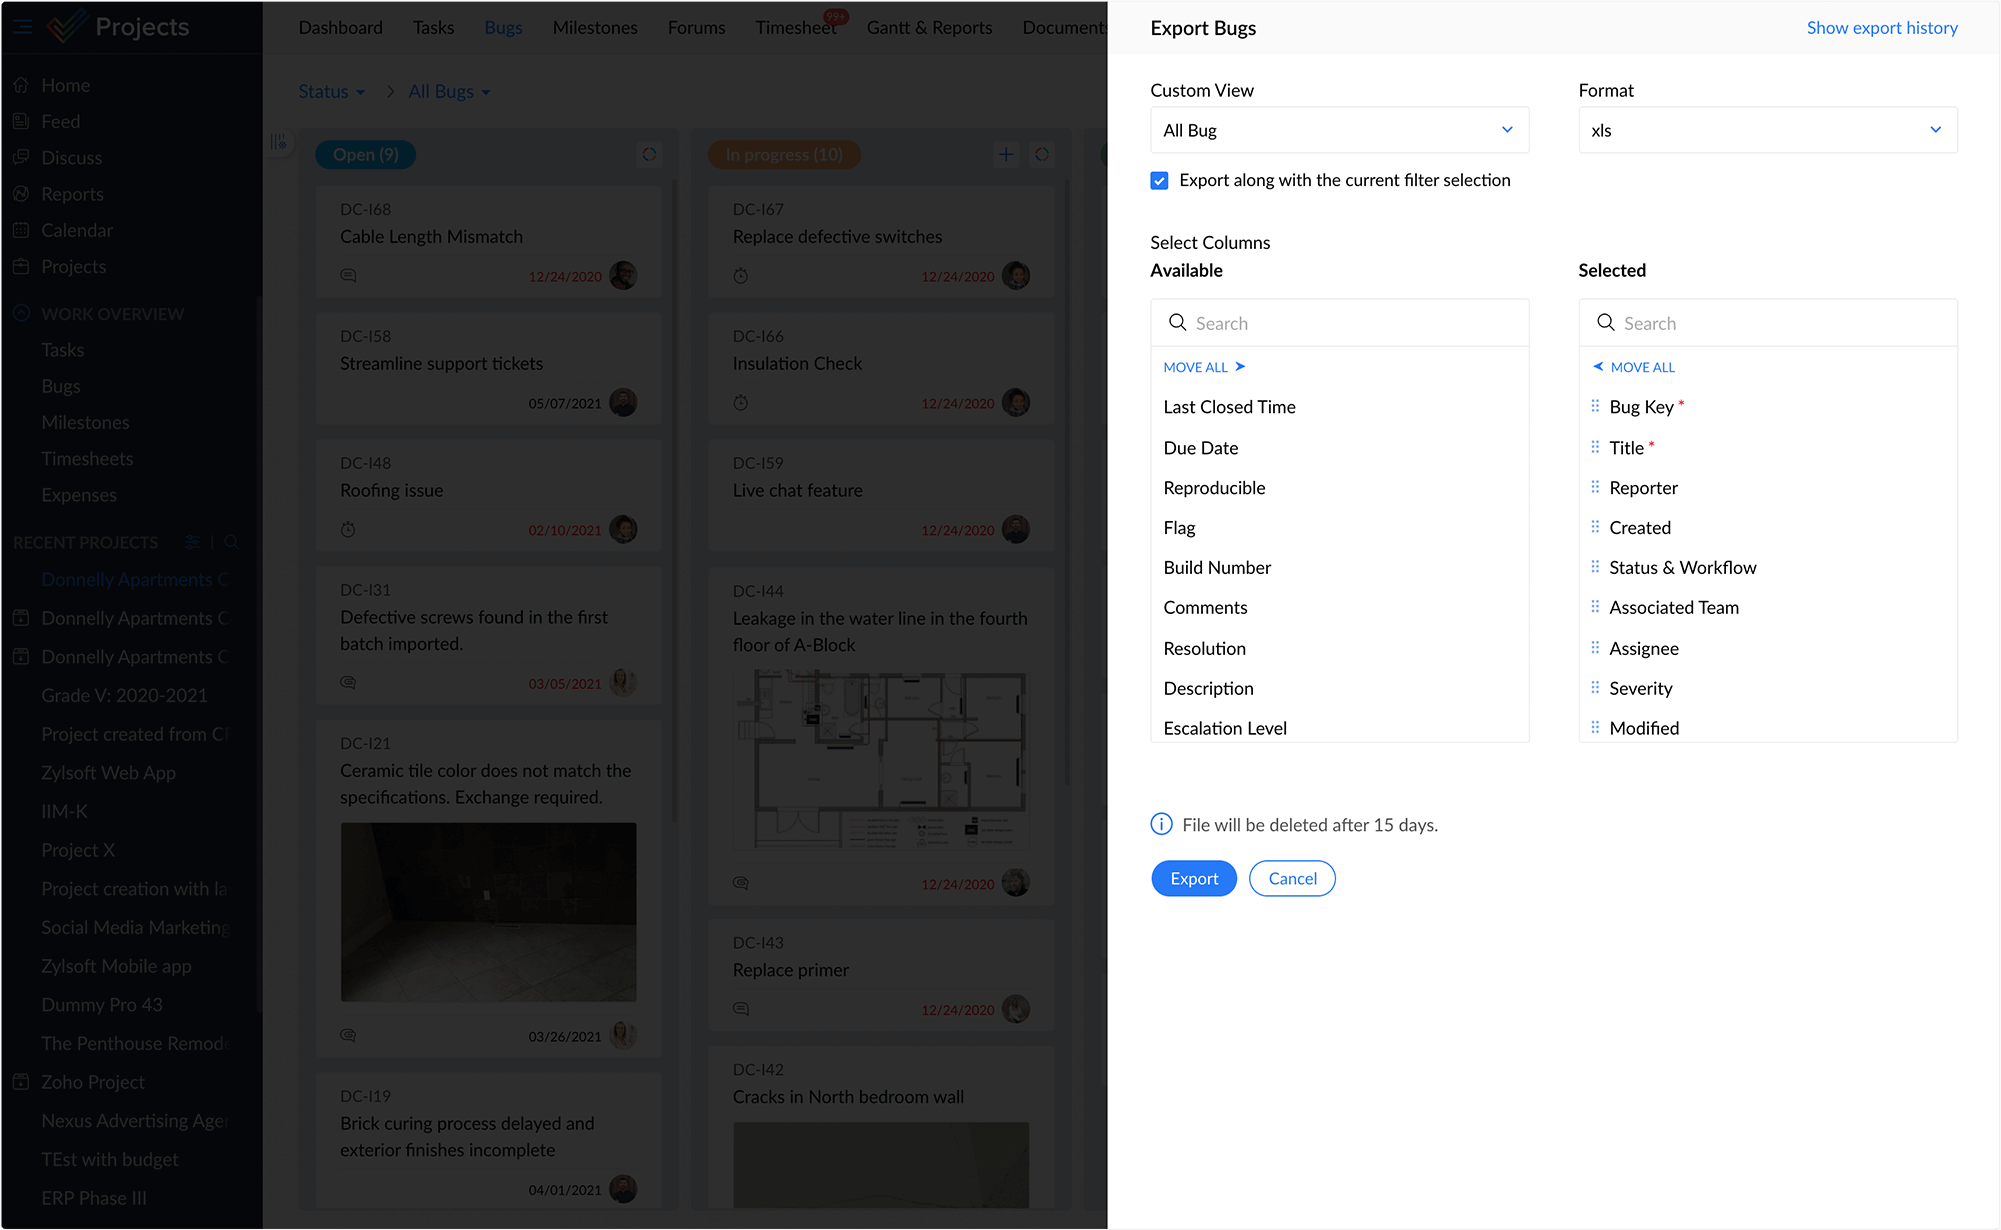Open the Milestones tab in top navigation

pyautogui.click(x=595, y=27)
